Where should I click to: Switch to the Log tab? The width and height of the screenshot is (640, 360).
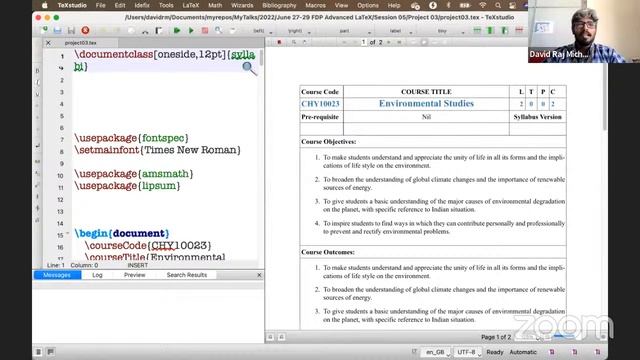(x=97, y=275)
